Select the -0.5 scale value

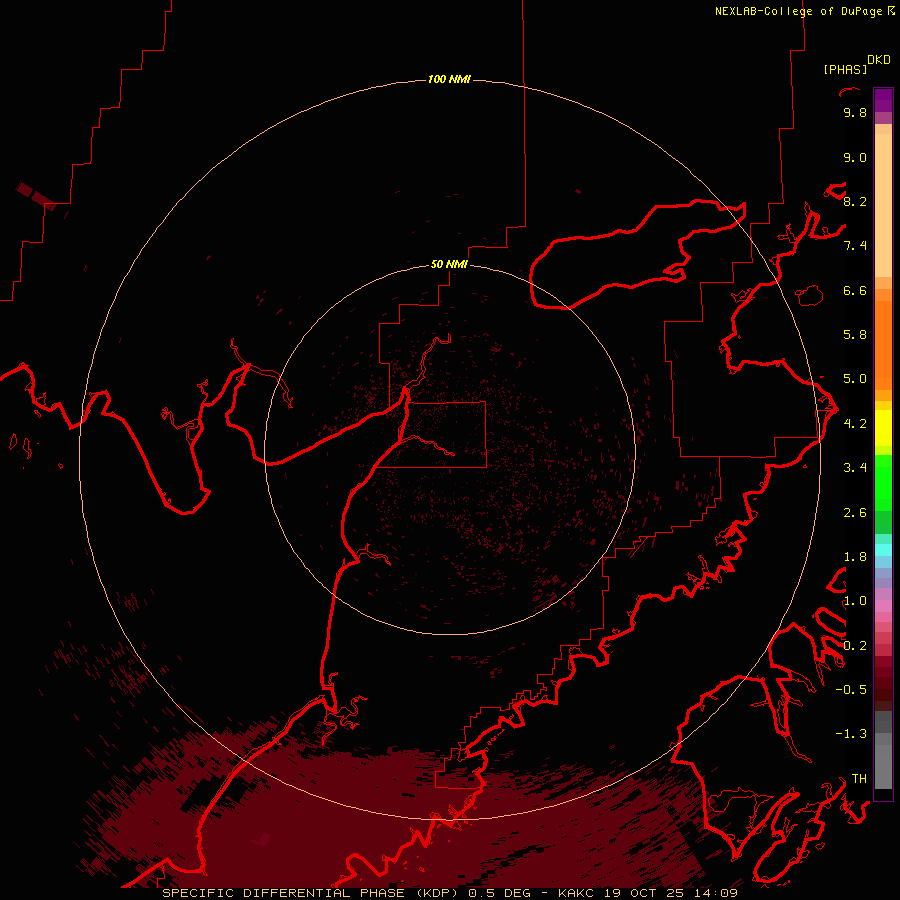[x=851, y=690]
